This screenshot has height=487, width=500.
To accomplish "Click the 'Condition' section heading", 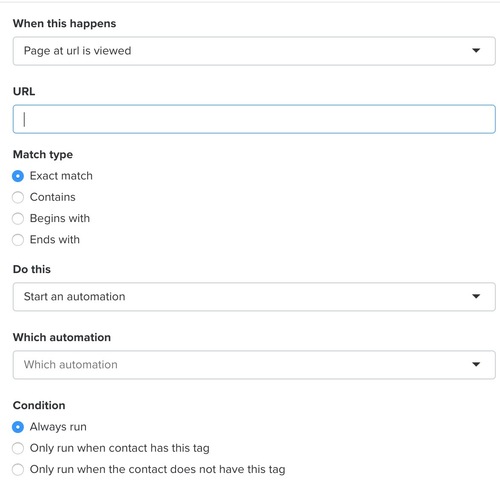I will point(39,405).
